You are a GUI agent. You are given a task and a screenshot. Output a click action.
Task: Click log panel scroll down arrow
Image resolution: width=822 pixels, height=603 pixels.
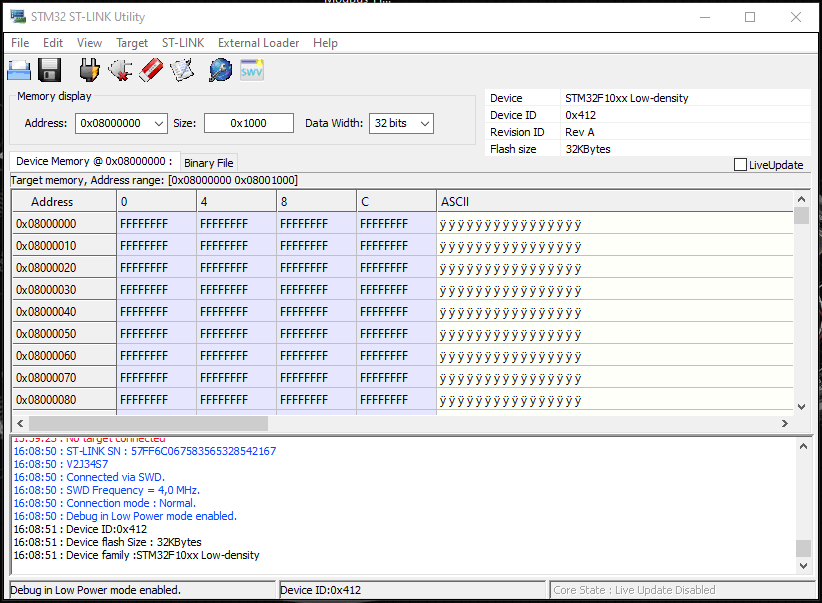[x=803, y=565]
